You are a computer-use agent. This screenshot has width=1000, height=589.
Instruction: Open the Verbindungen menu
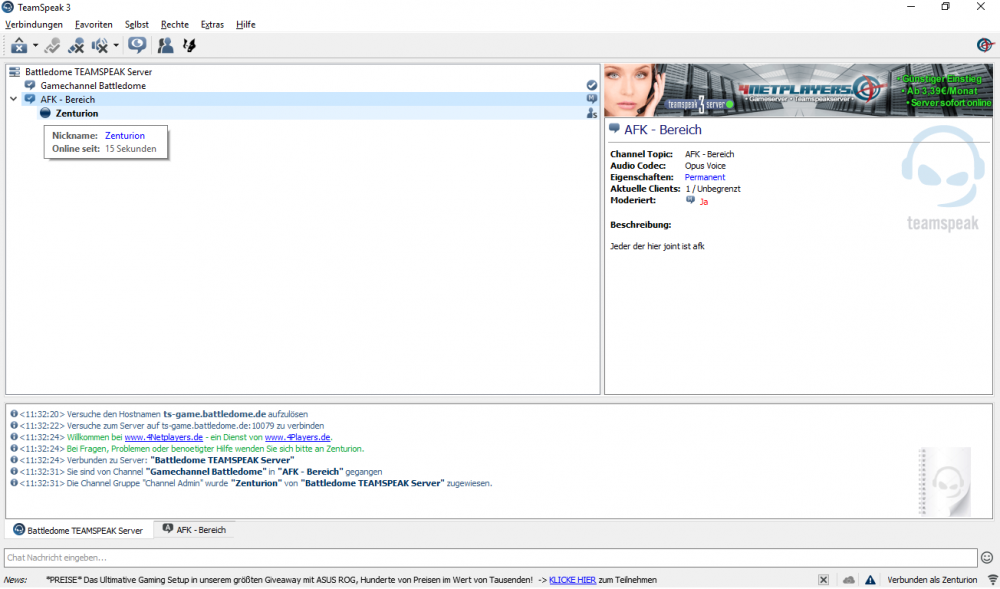point(34,24)
